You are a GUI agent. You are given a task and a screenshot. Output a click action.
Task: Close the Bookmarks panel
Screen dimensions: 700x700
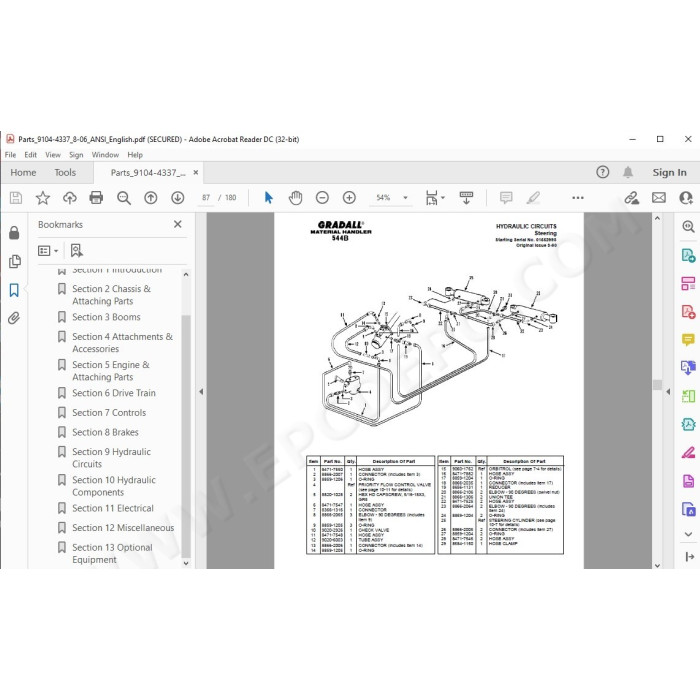(178, 224)
